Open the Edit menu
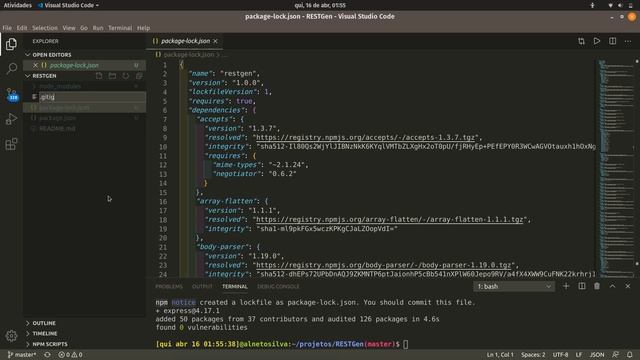The image size is (640, 360). (x=22, y=28)
